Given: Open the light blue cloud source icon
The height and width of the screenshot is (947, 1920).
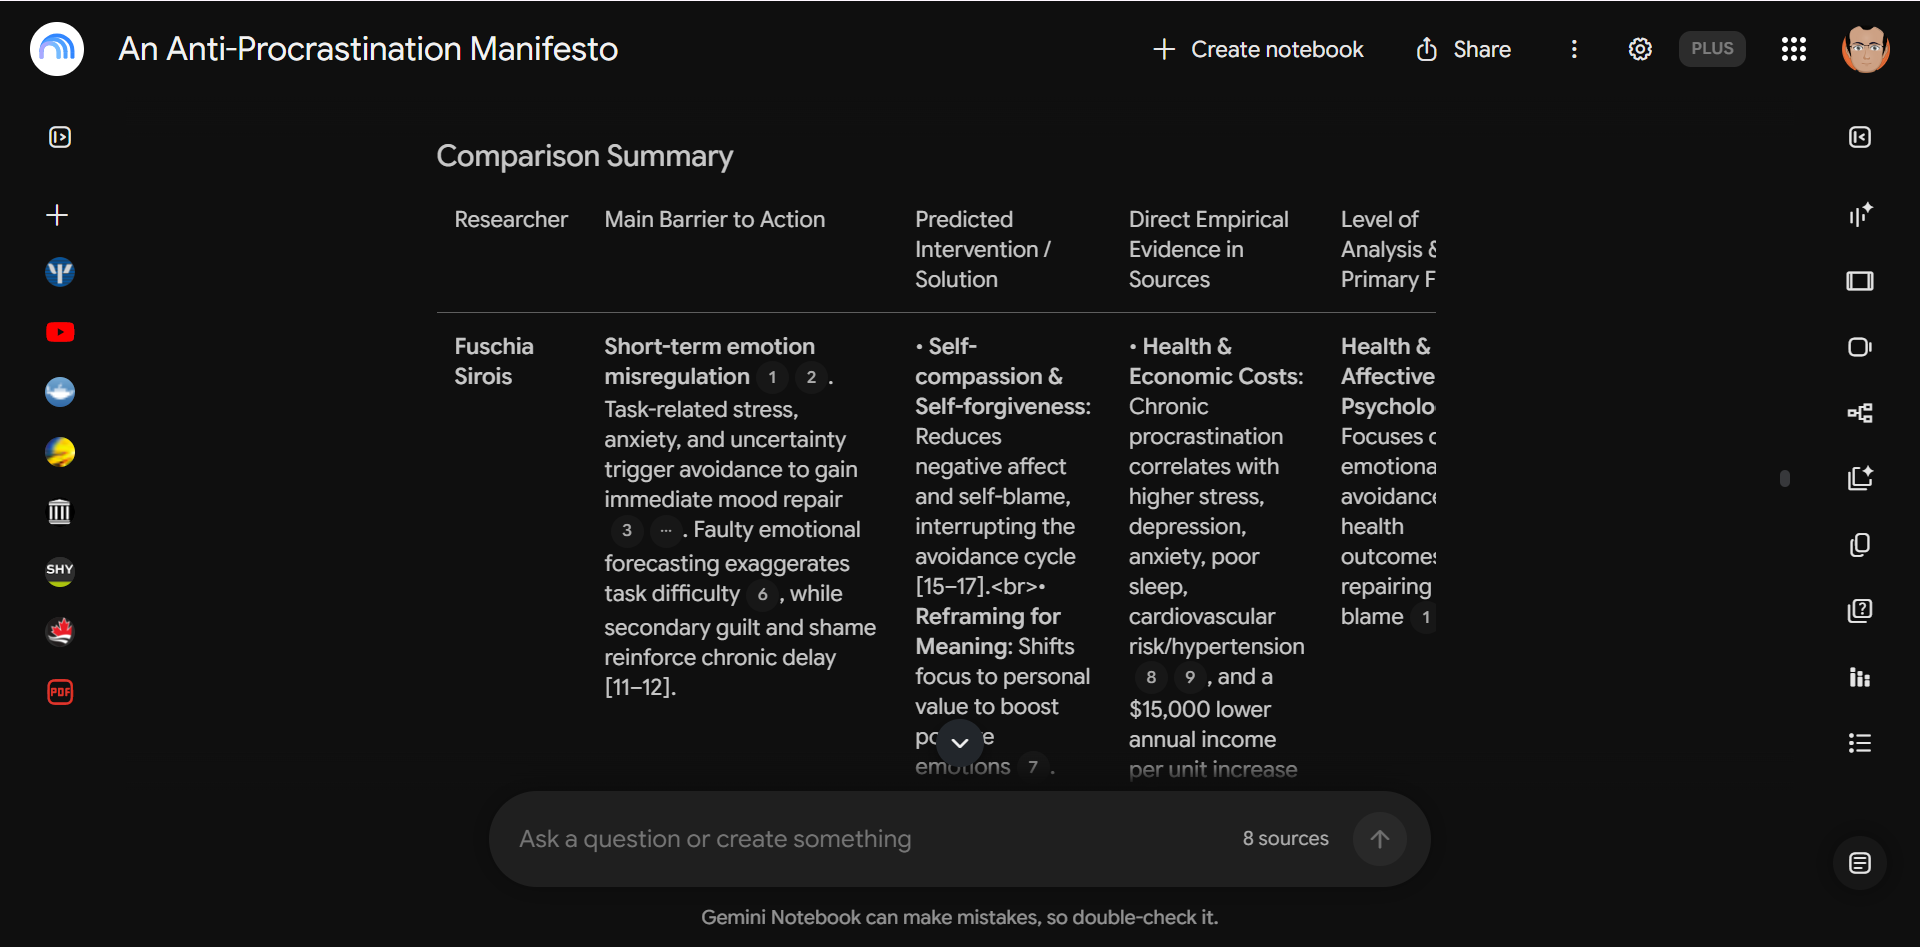Looking at the screenshot, I should 60,392.
